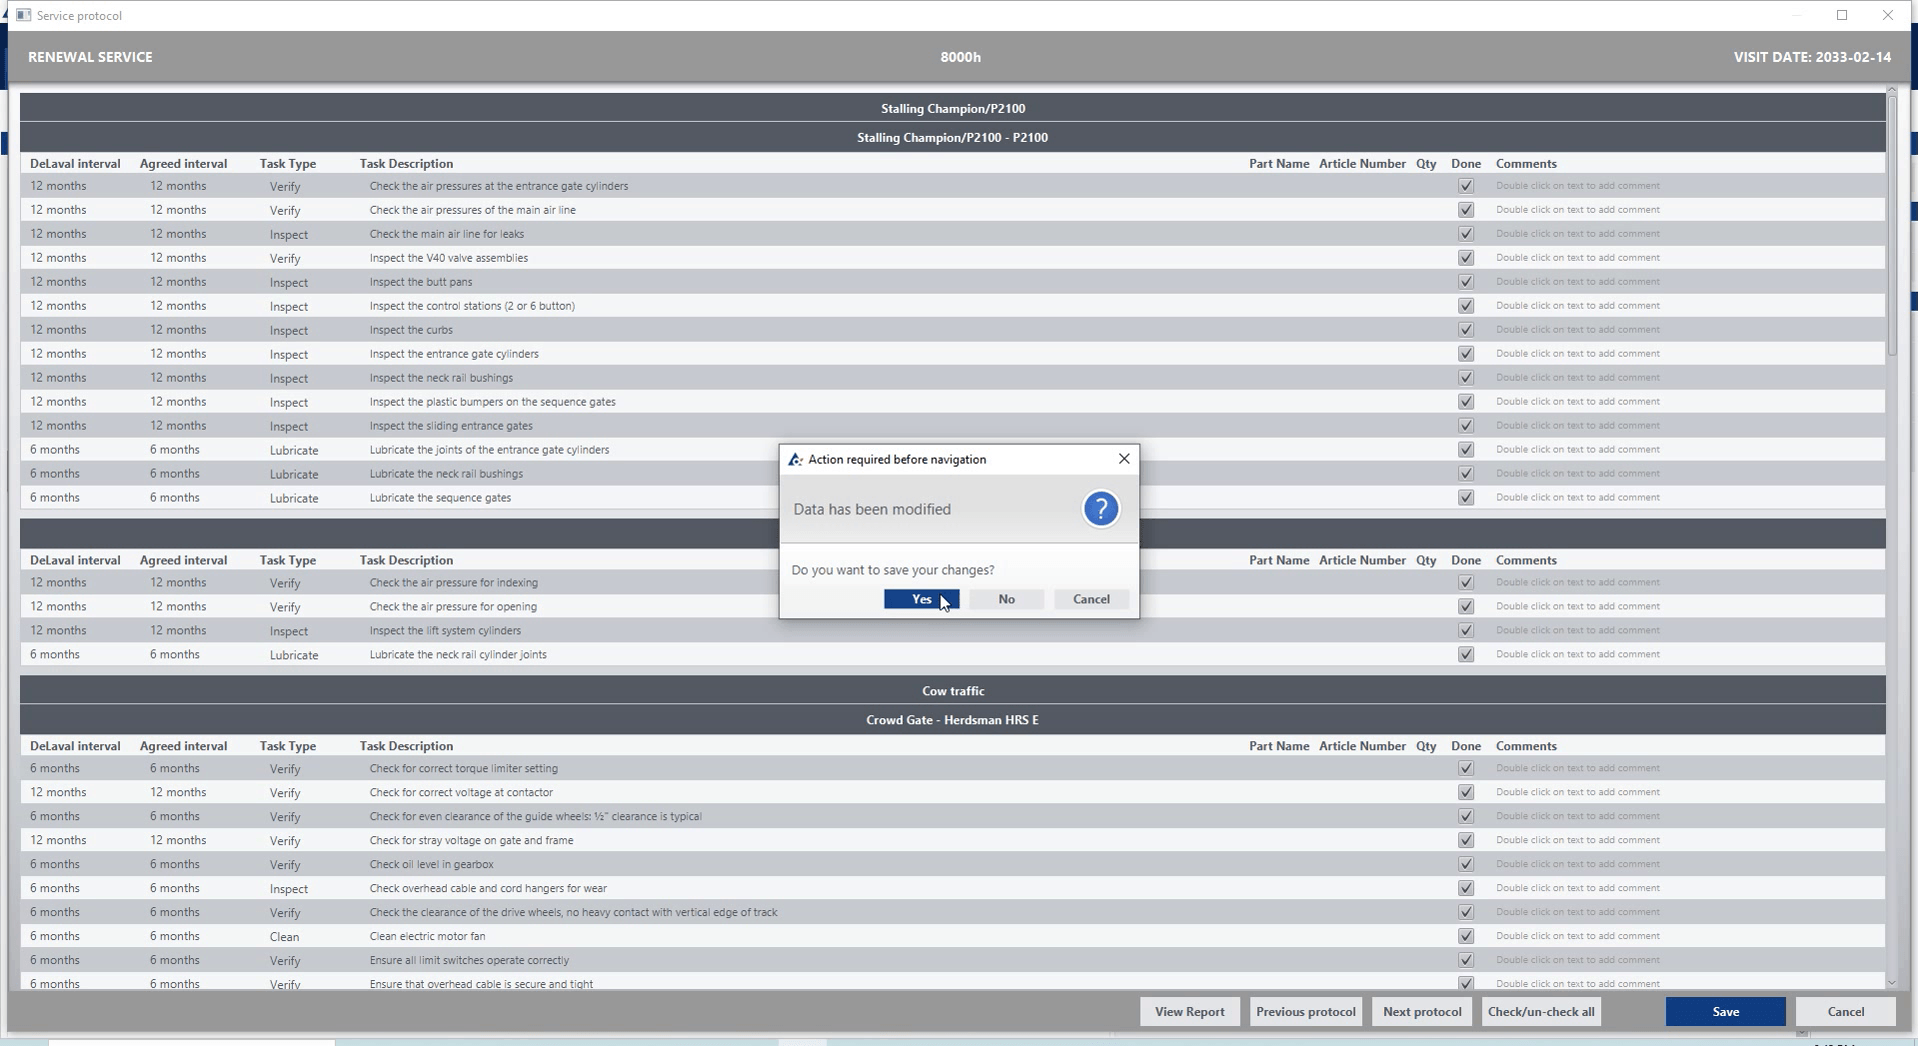Image resolution: width=1918 pixels, height=1046 pixels.
Task: Go to Previous protocol
Action: tap(1305, 1011)
